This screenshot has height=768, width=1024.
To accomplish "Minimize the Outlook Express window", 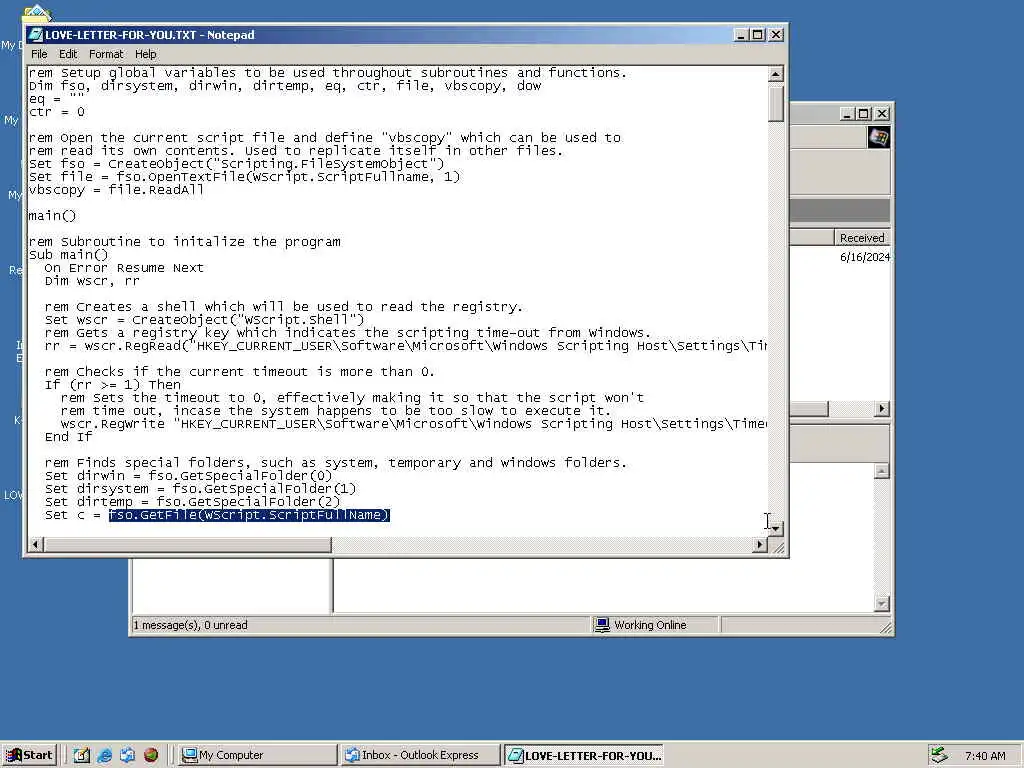I will (847, 114).
